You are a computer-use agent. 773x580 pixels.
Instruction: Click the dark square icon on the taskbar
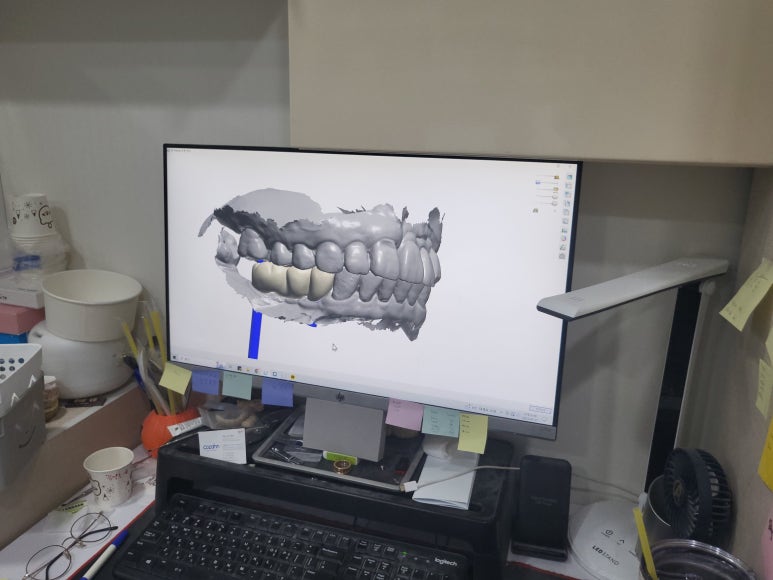240,368
